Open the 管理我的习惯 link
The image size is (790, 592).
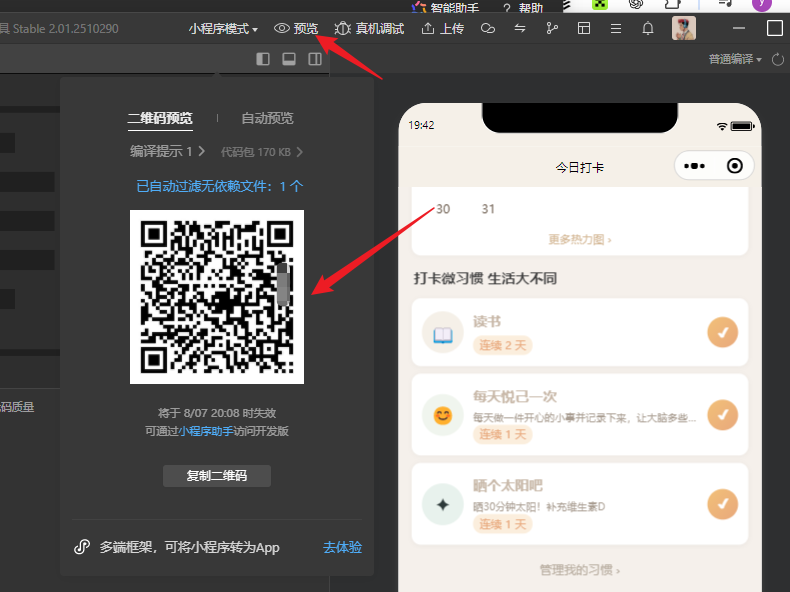pos(579,570)
